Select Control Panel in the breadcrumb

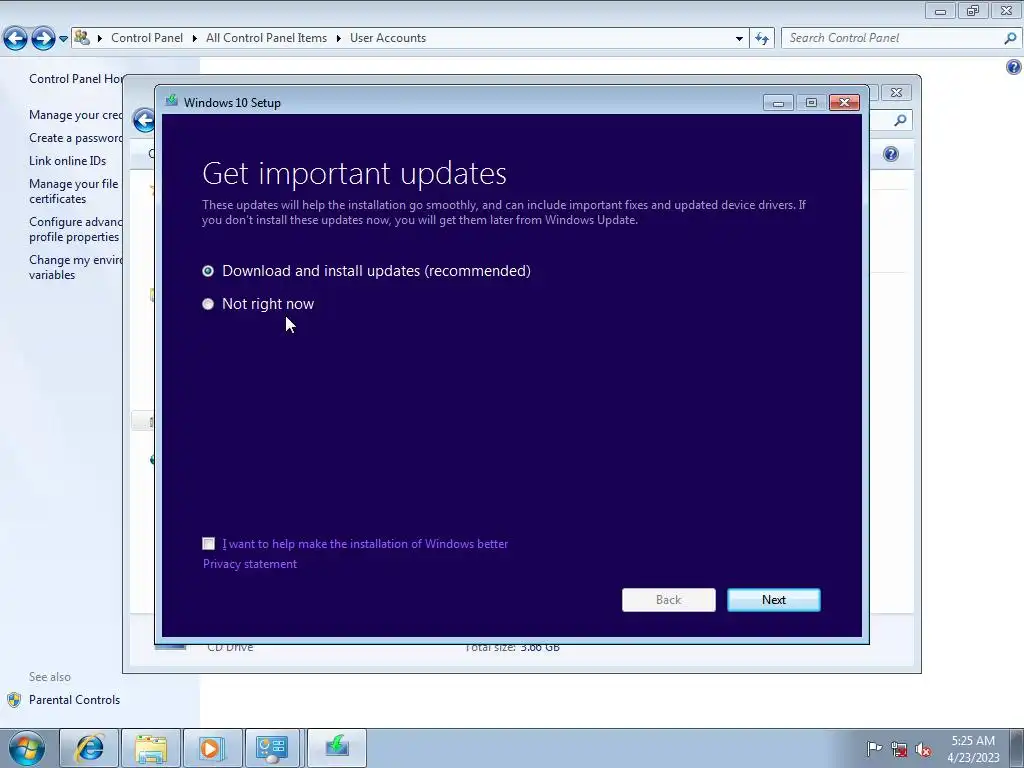147,38
